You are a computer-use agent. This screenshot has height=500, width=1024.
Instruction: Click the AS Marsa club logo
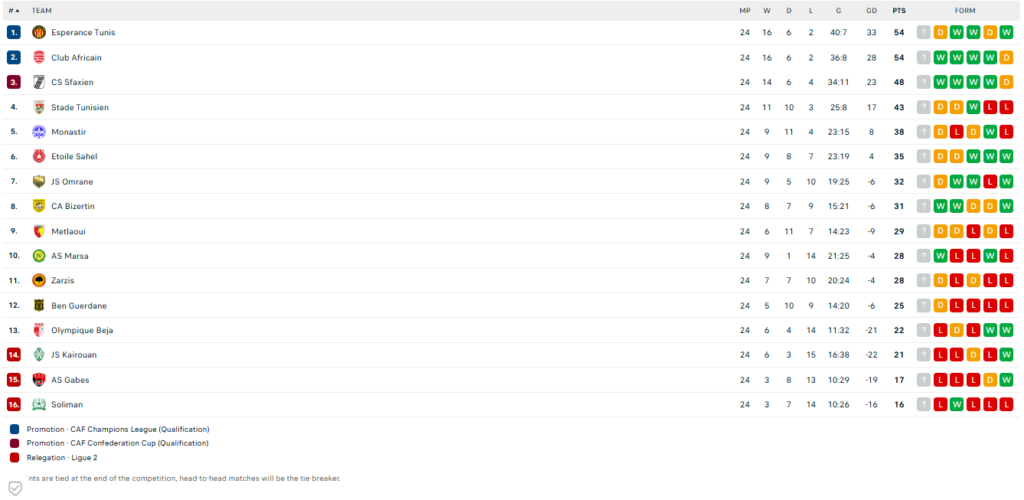point(39,256)
